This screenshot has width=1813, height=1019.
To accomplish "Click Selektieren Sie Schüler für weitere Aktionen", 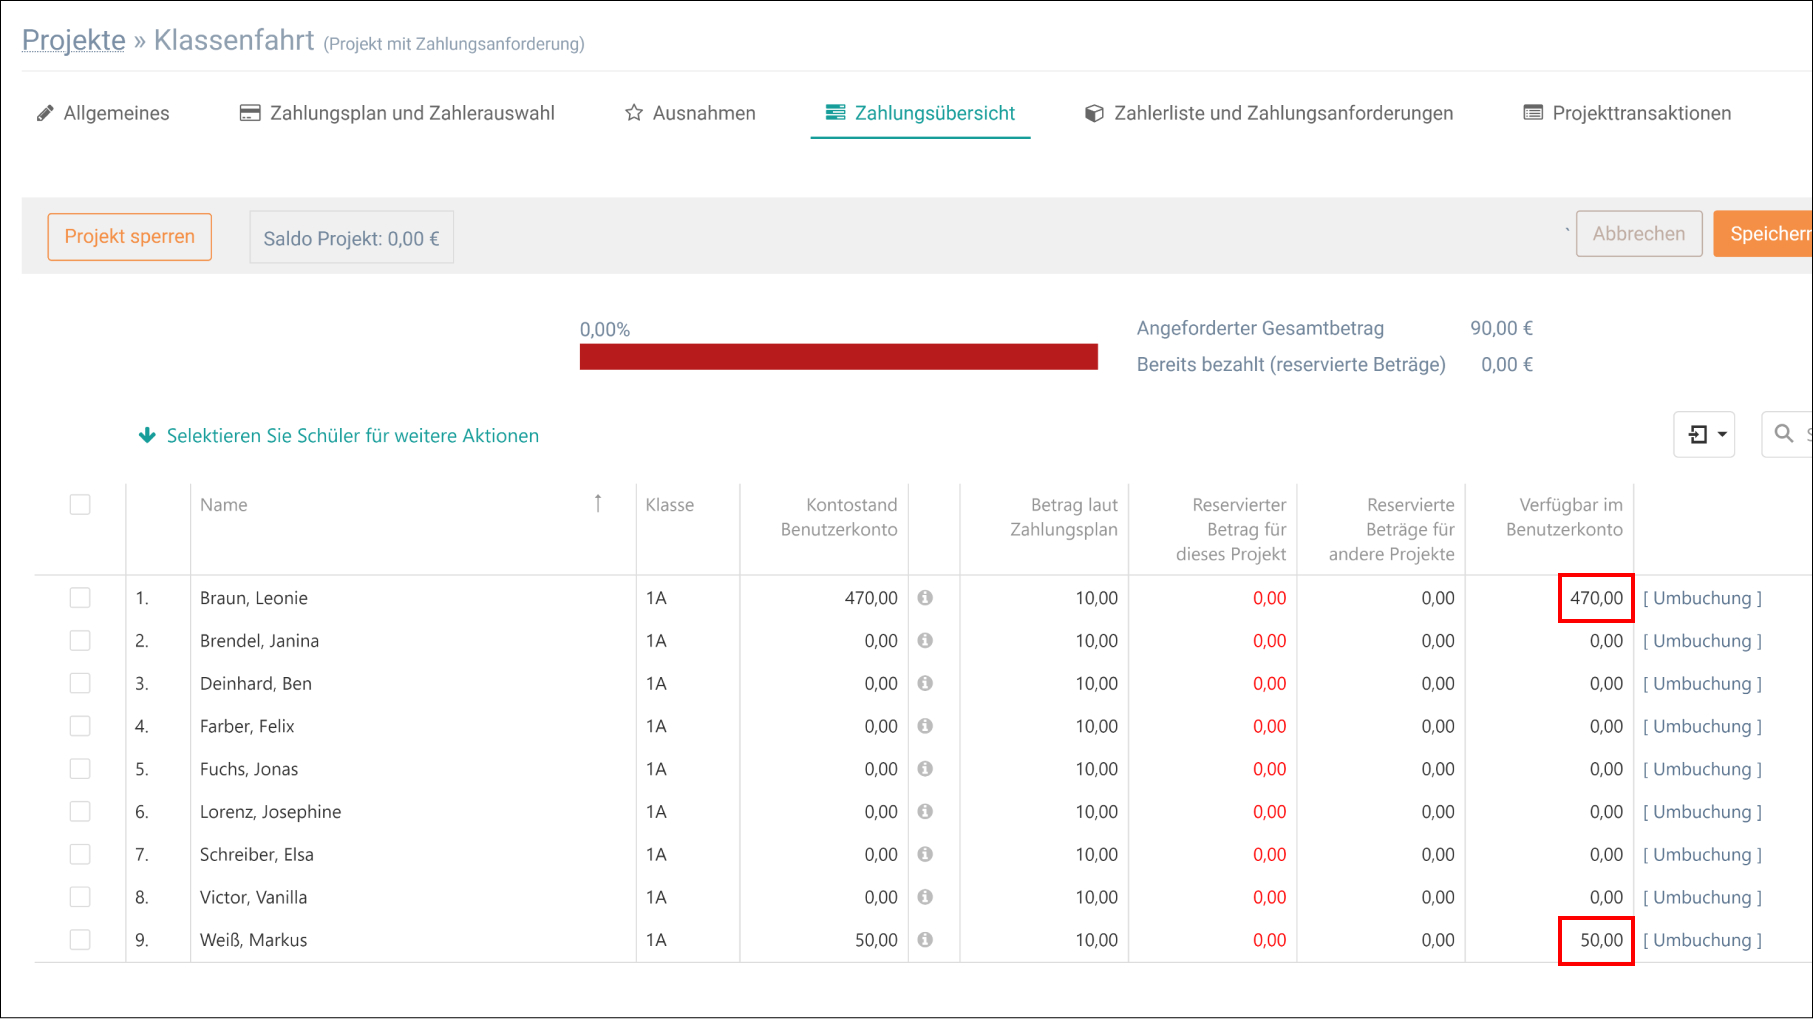I will pyautogui.click(x=353, y=436).
